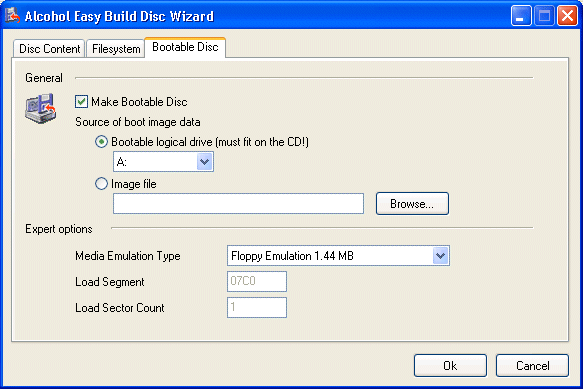Image resolution: width=583 pixels, height=389 pixels.
Task: Open the Filesystem tab
Action: pos(116,49)
